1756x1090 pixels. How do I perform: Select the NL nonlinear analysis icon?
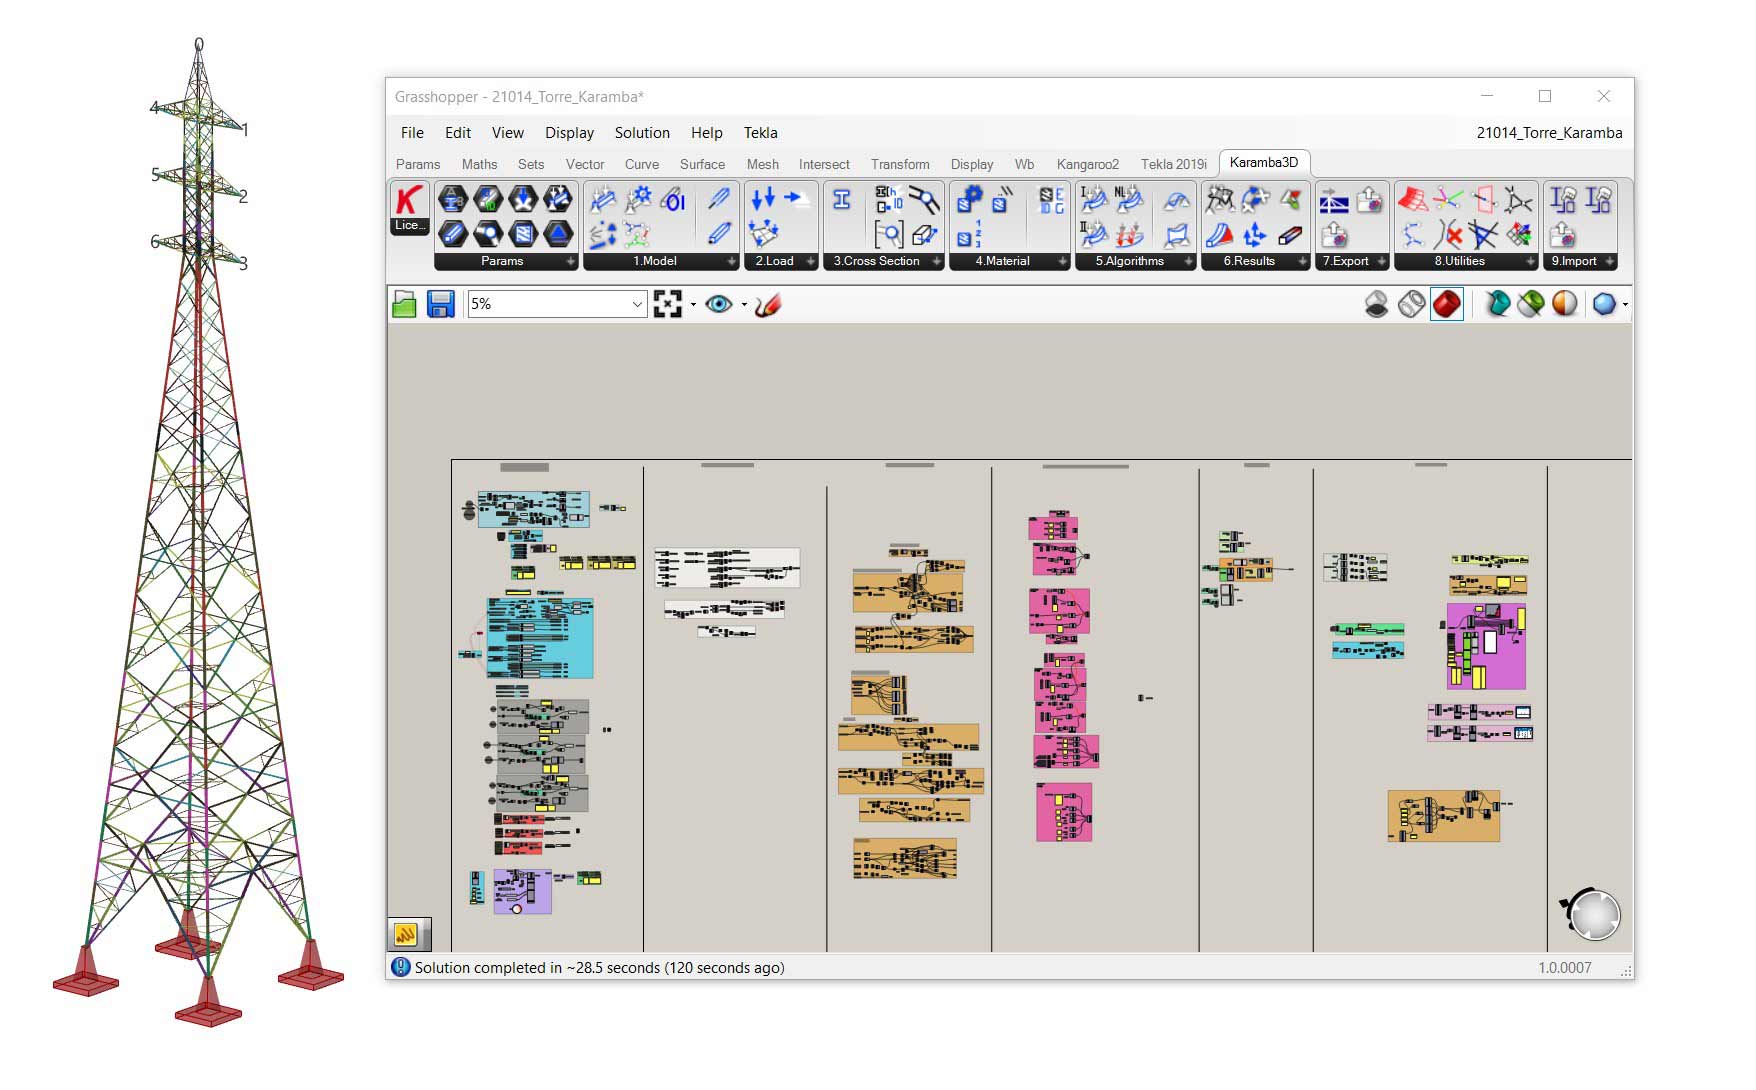point(1129,199)
